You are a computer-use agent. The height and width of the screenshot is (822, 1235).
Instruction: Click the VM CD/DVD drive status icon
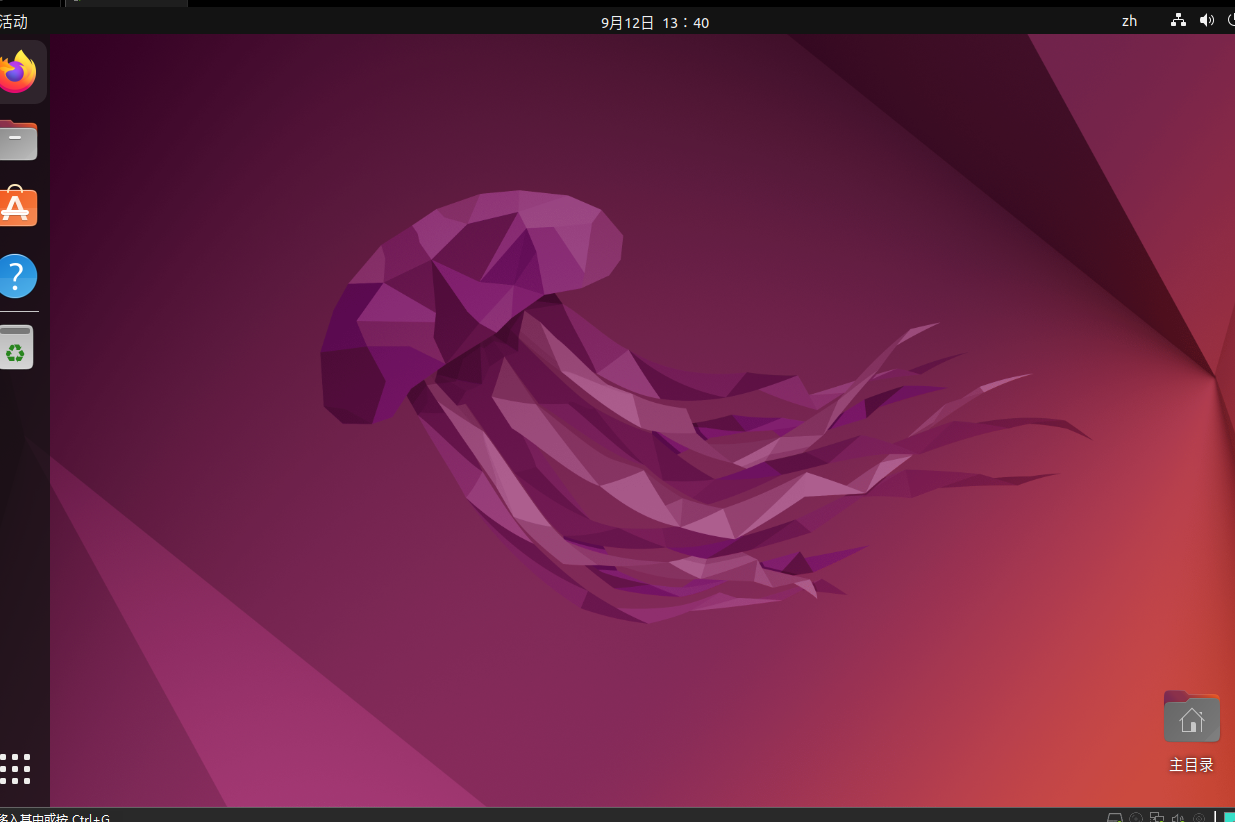tap(1136, 817)
